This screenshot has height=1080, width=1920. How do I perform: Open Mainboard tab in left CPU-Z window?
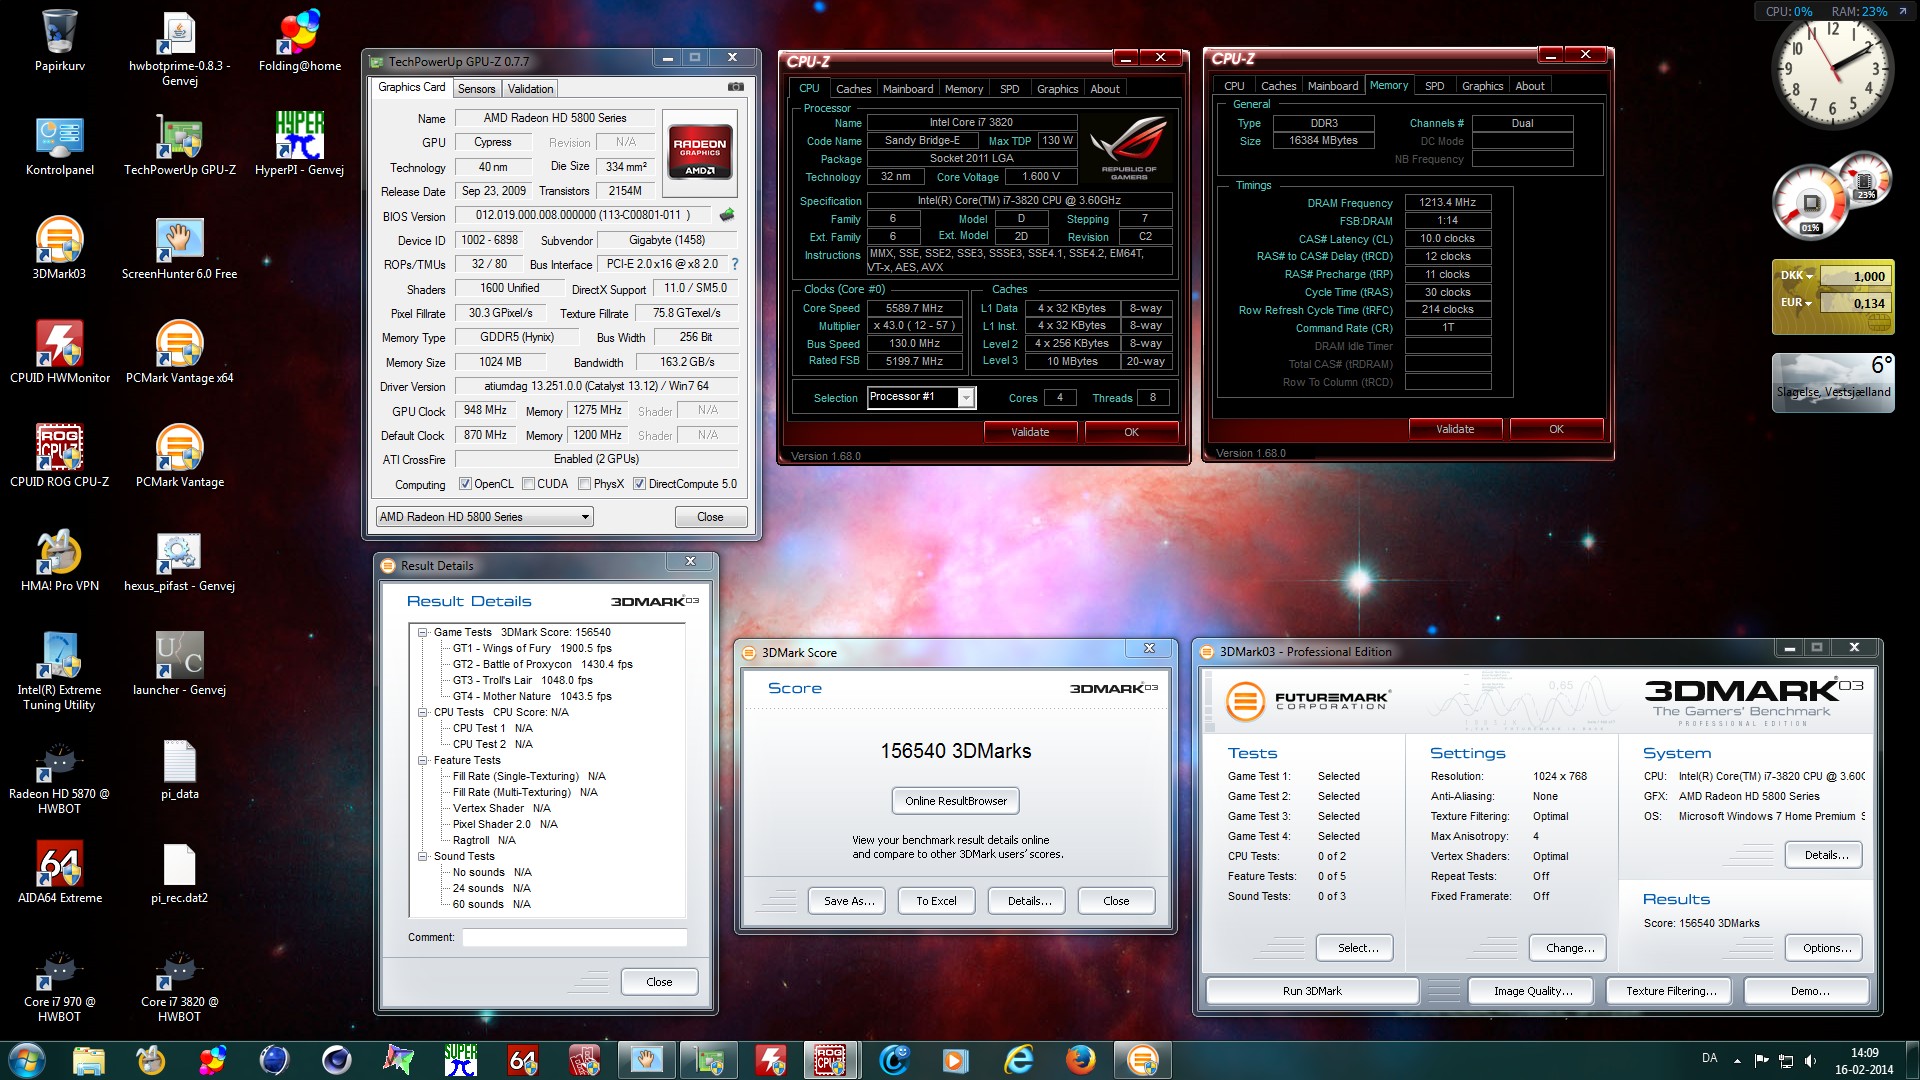[908, 89]
